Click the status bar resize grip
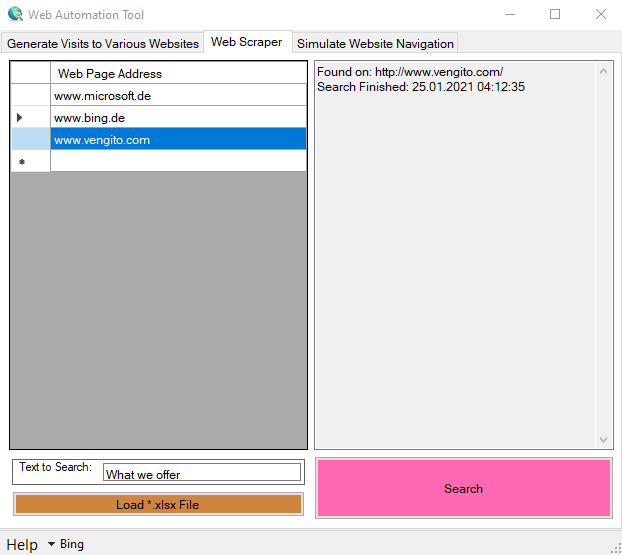Screen dimensions: 622x555 coord(616,549)
